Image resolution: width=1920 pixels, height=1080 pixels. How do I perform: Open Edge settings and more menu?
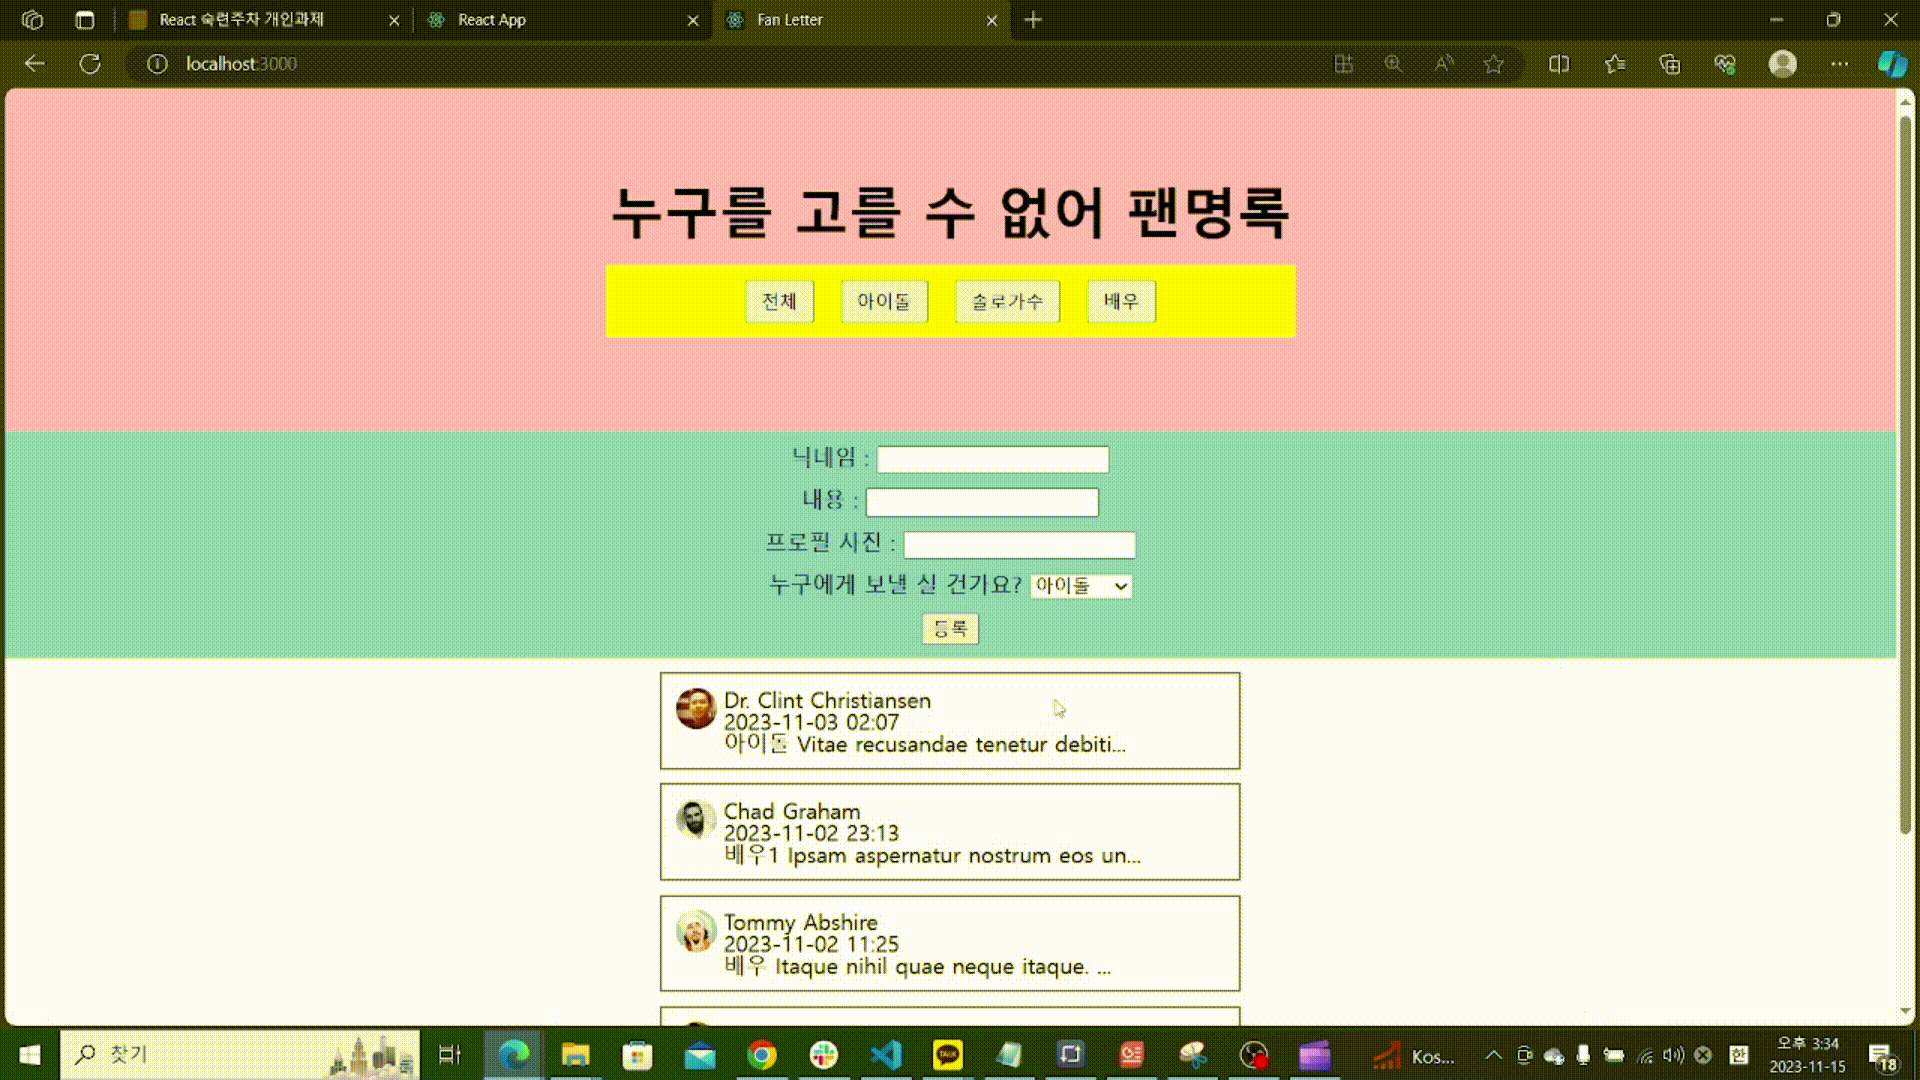pyautogui.click(x=1839, y=64)
